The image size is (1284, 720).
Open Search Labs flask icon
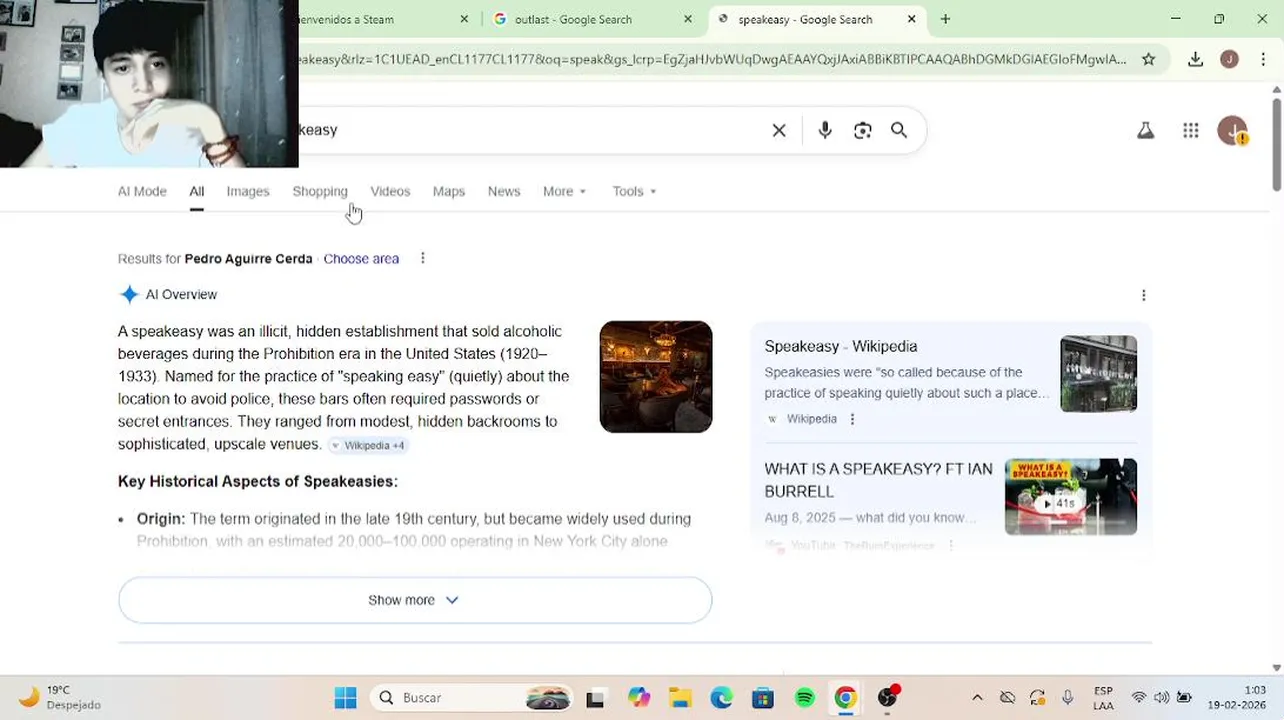coord(1146,130)
